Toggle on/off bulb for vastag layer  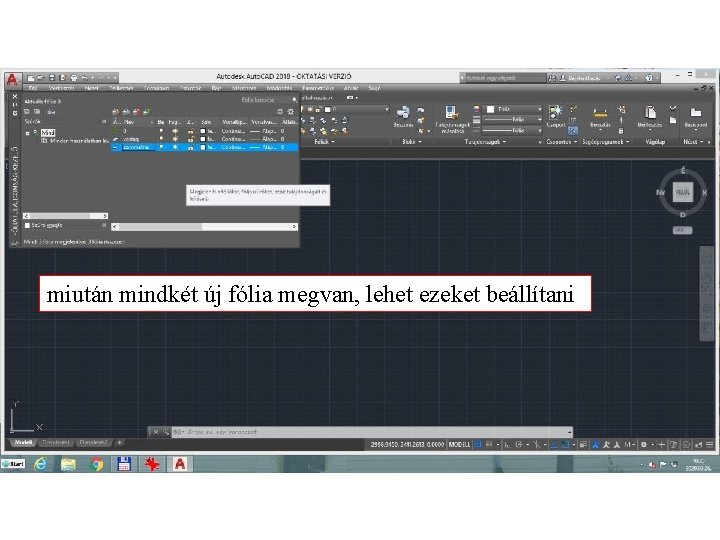tap(161, 139)
